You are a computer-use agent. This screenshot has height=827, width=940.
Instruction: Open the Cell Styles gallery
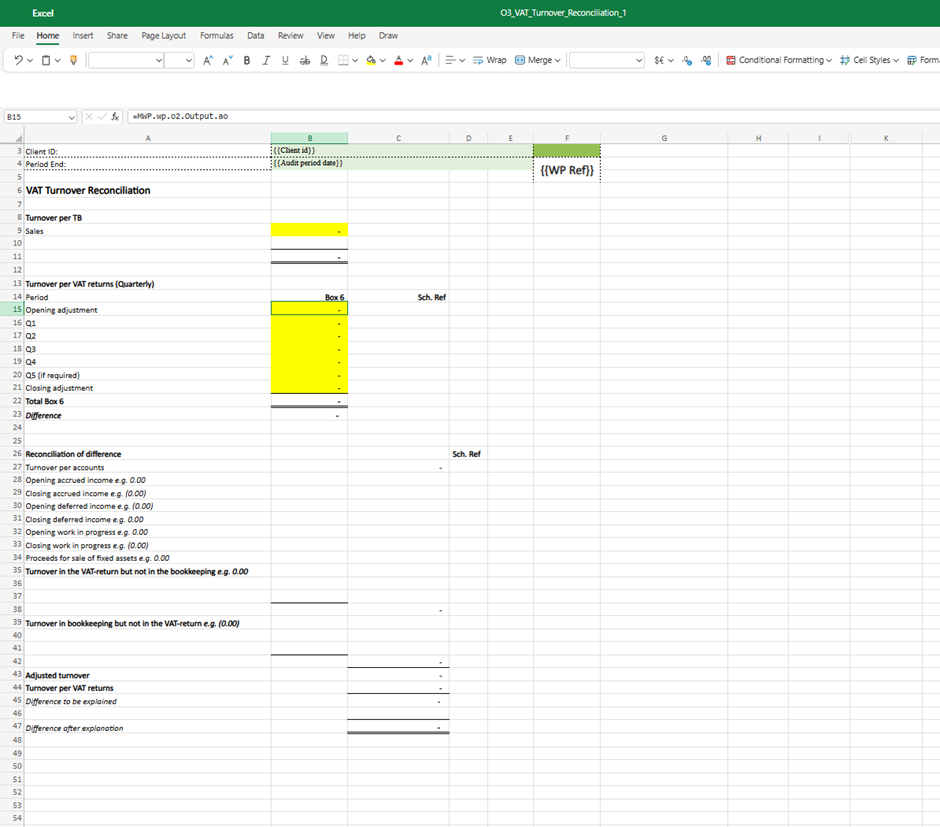[x=869, y=60]
